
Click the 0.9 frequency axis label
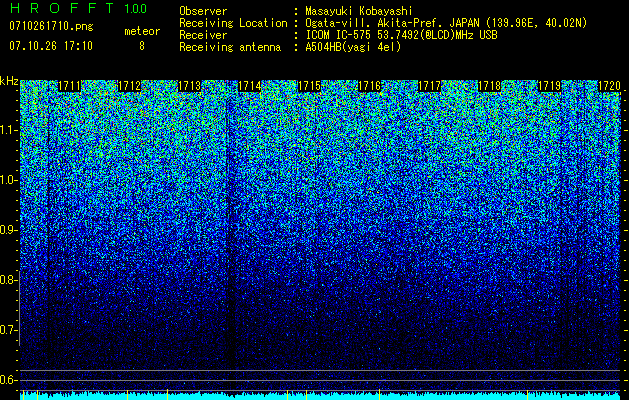pyautogui.click(x=8, y=230)
